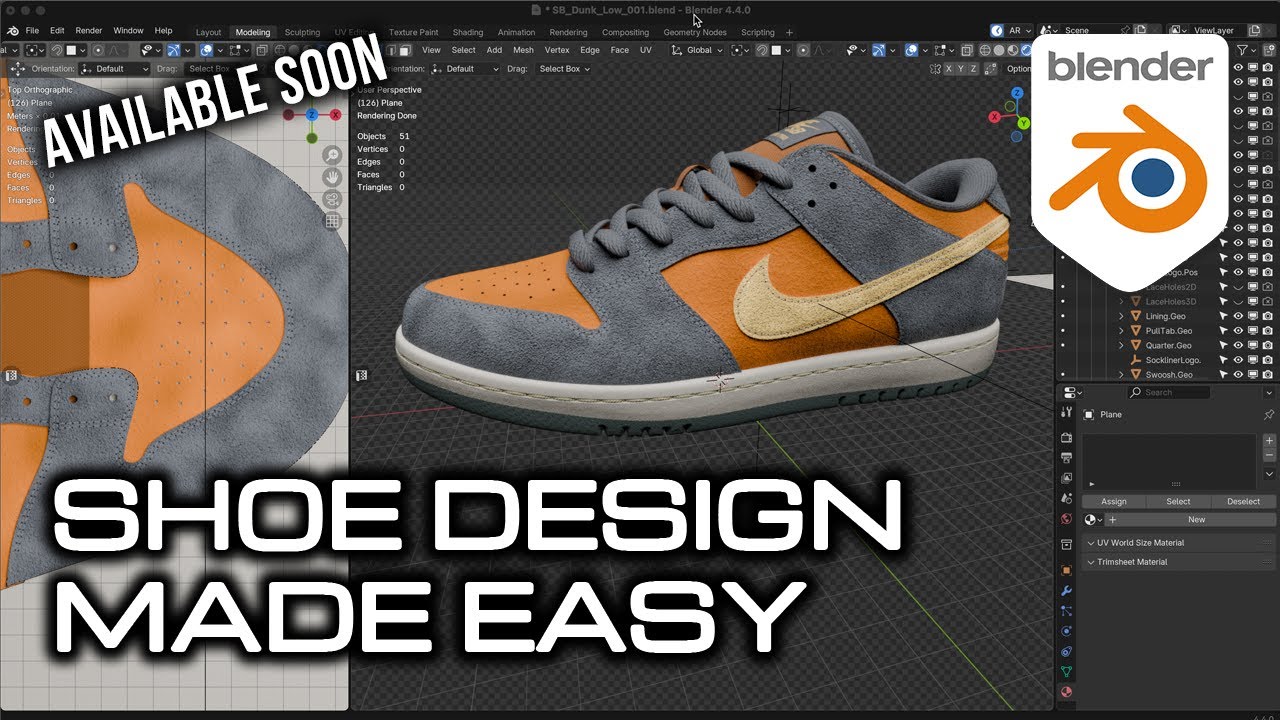Click the material slot Assign button

tap(1114, 501)
